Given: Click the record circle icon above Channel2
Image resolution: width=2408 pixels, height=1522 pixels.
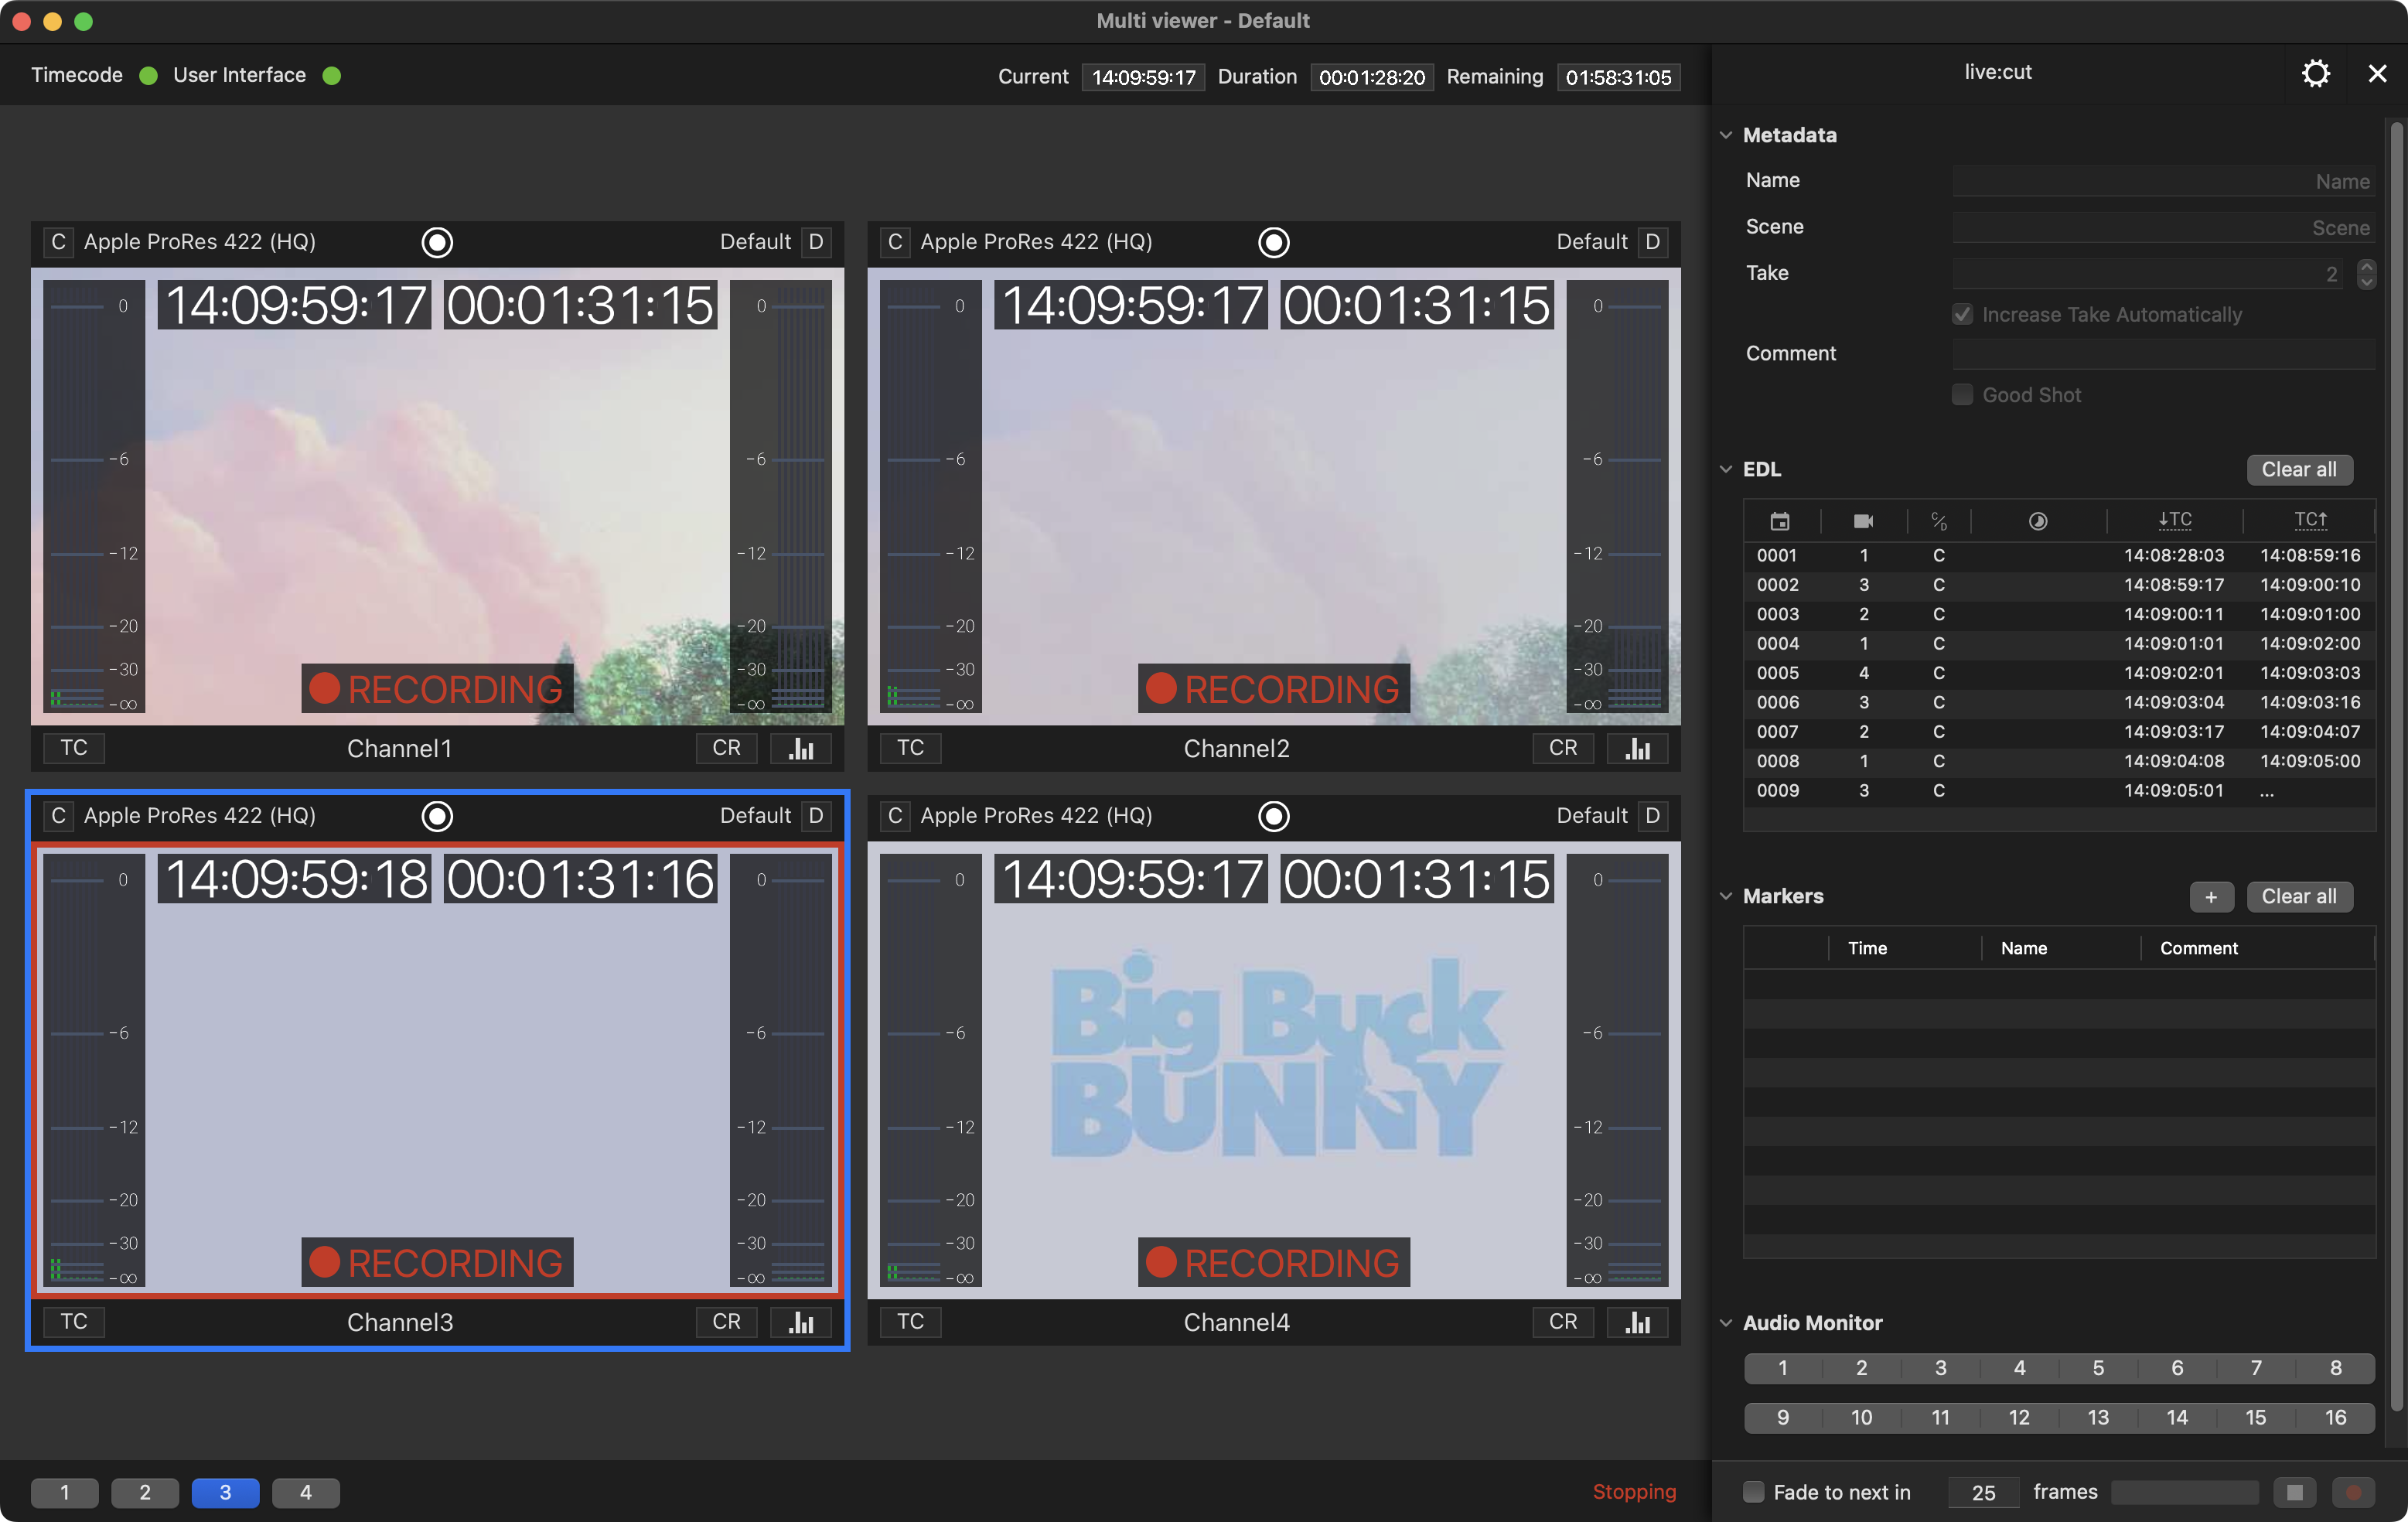Looking at the screenshot, I should pyautogui.click(x=1273, y=242).
